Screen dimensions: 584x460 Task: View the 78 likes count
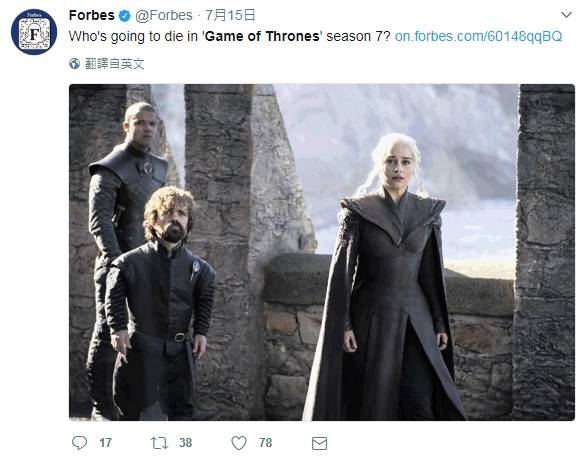pos(266,442)
